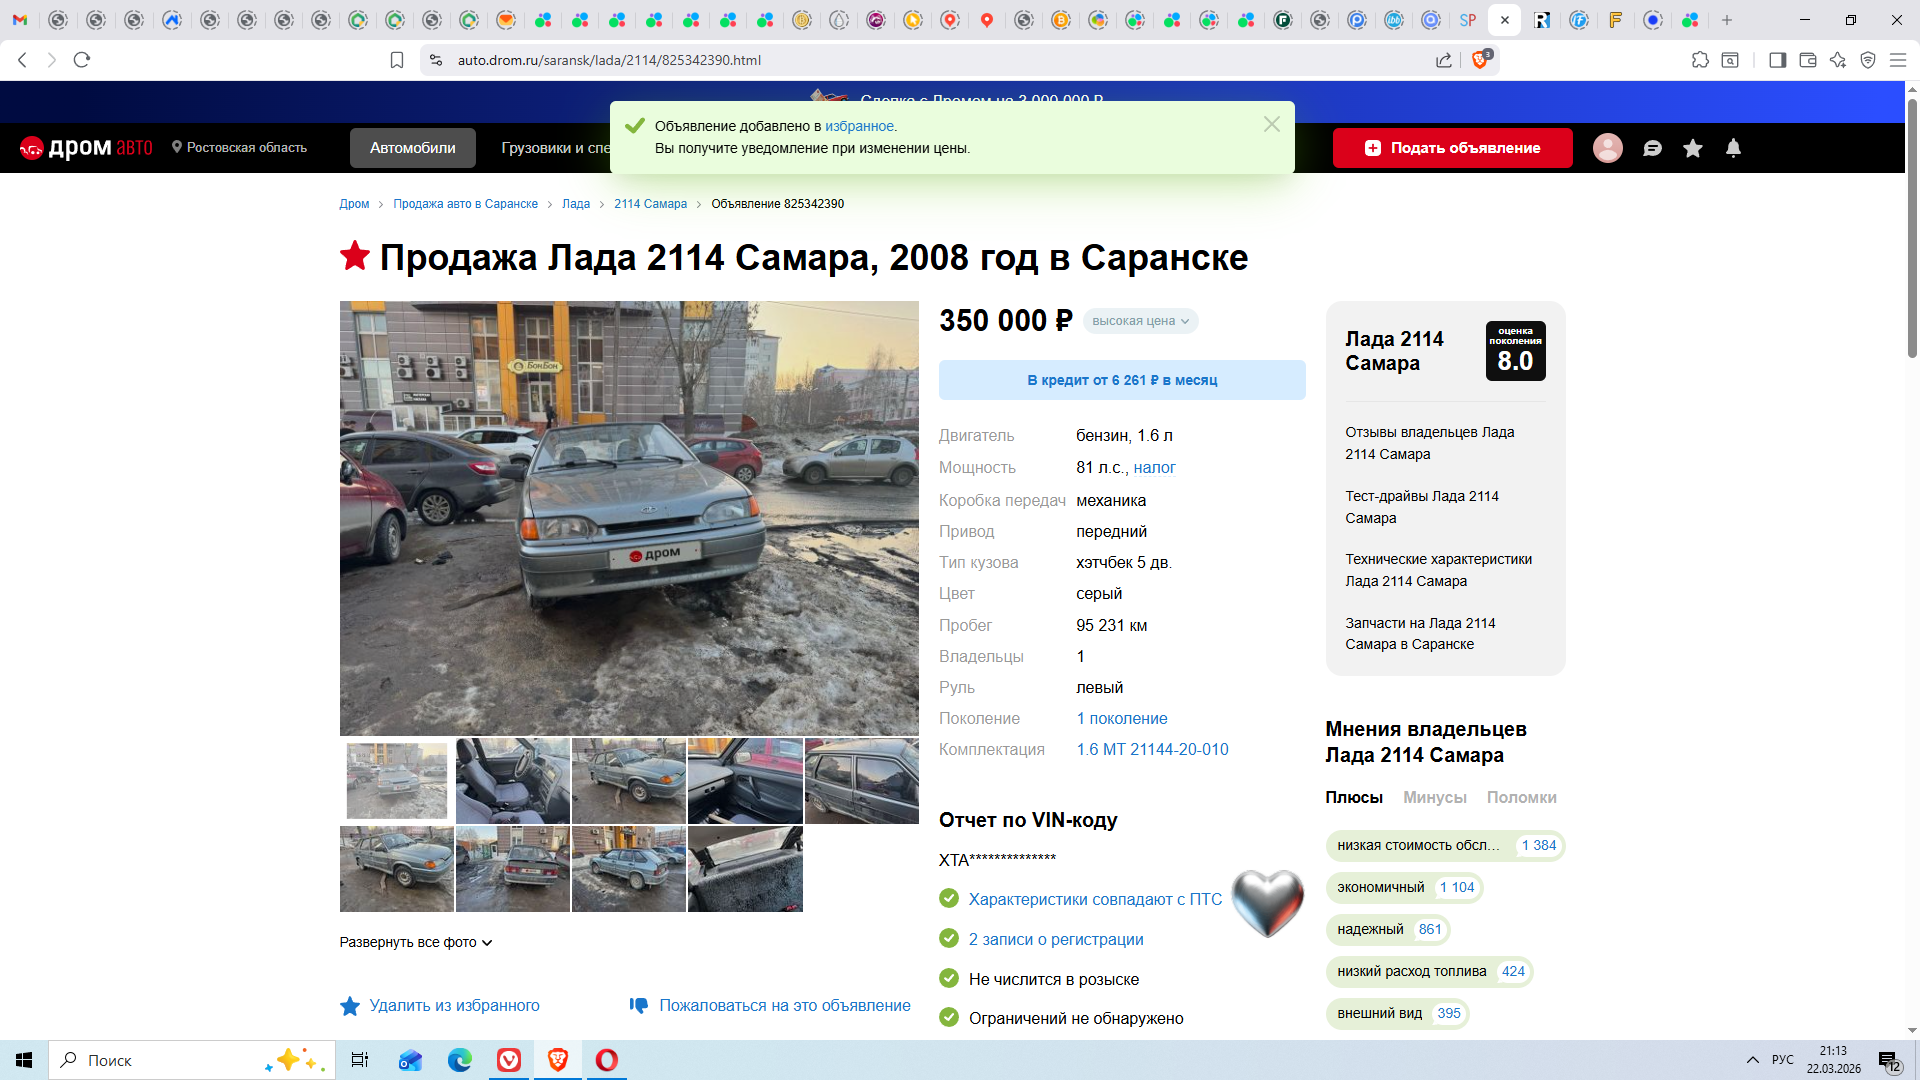The image size is (1920, 1080).
Task: Remove listing from favorites link
Action: click(454, 1005)
